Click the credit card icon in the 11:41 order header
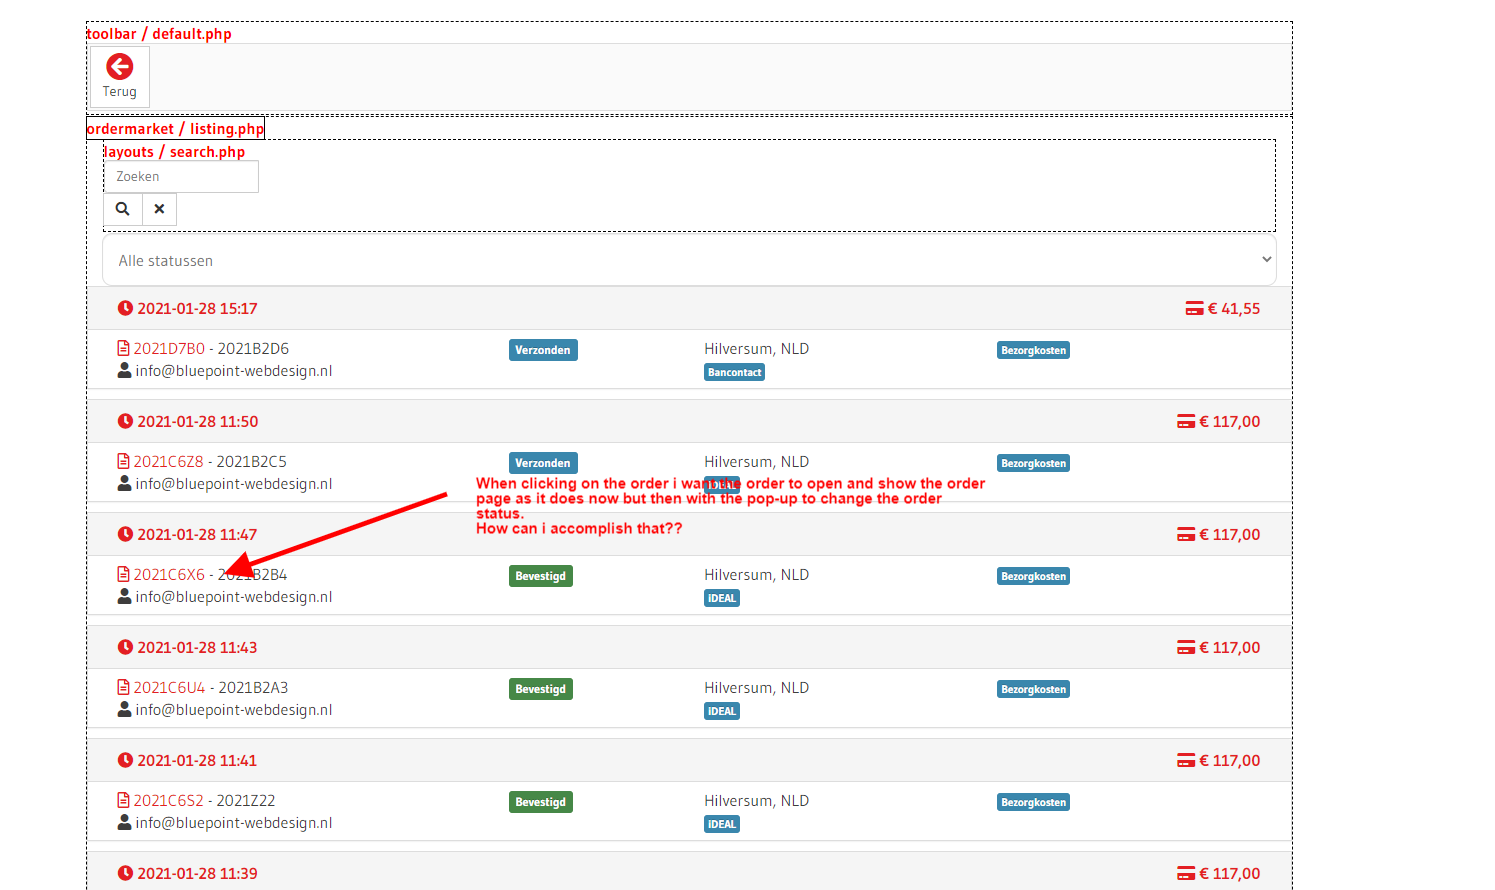 [x=1186, y=760]
